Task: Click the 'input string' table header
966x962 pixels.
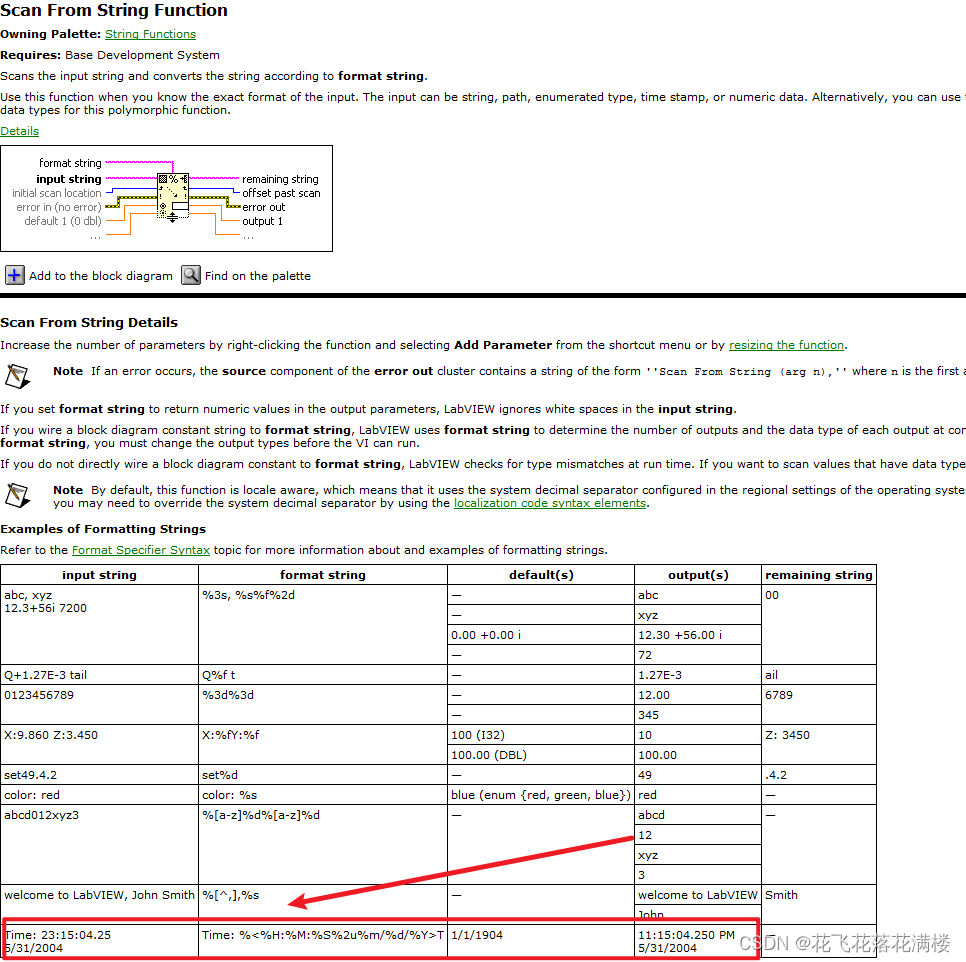Action: click(99, 575)
